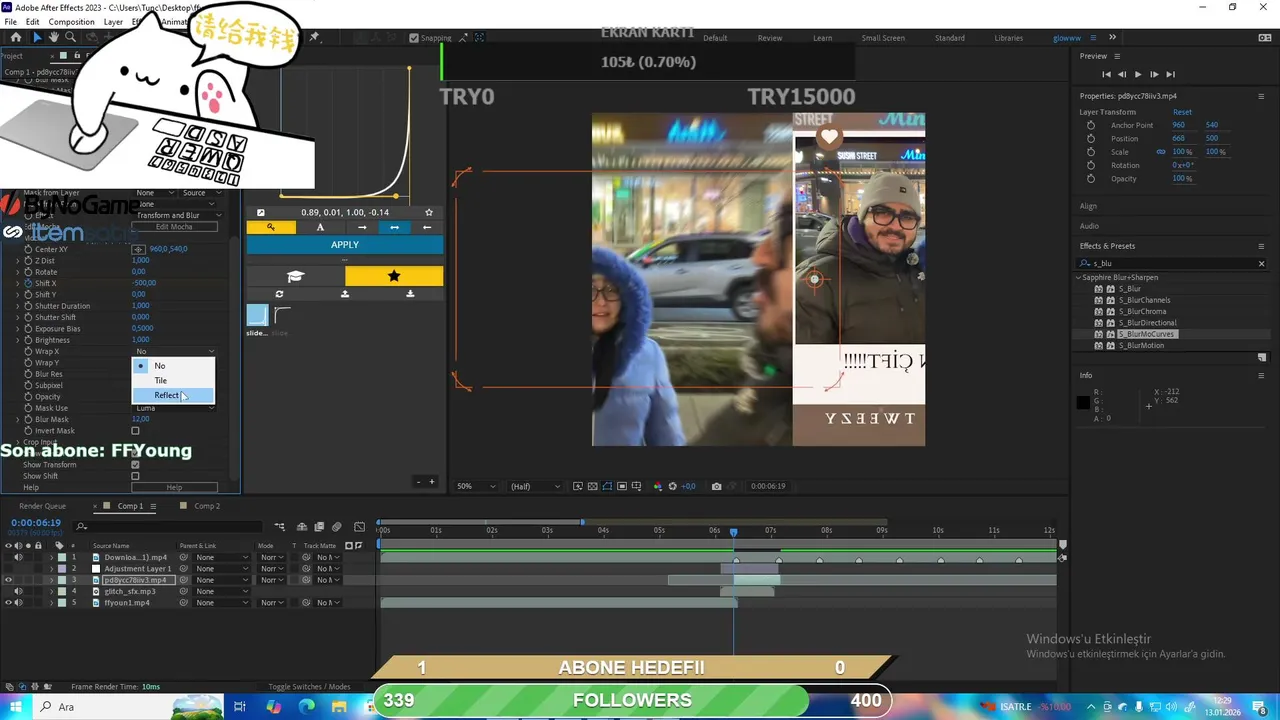
Task: Collapse the Sapphire Blur+Sharpen category
Action: (1079, 277)
